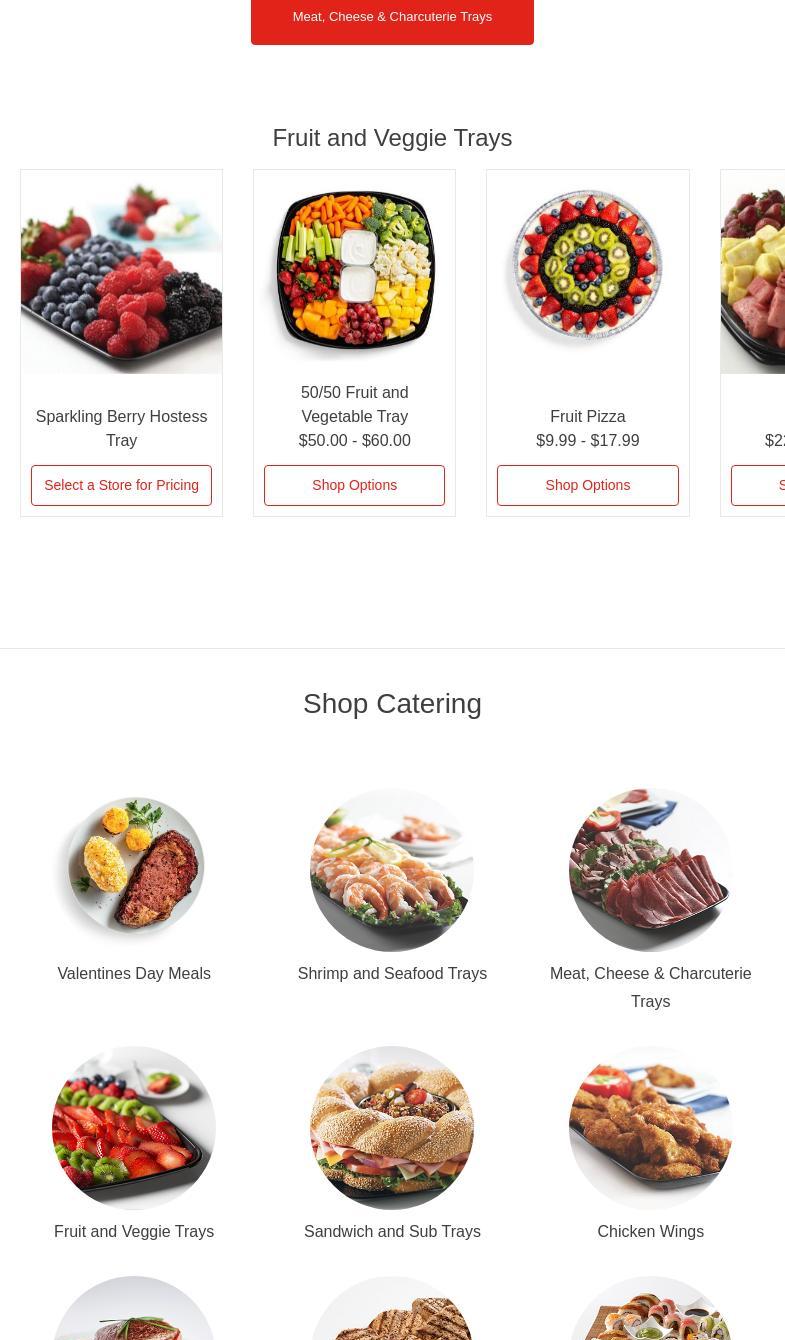Click Select a Store for Pricing button

coord(121,485)
